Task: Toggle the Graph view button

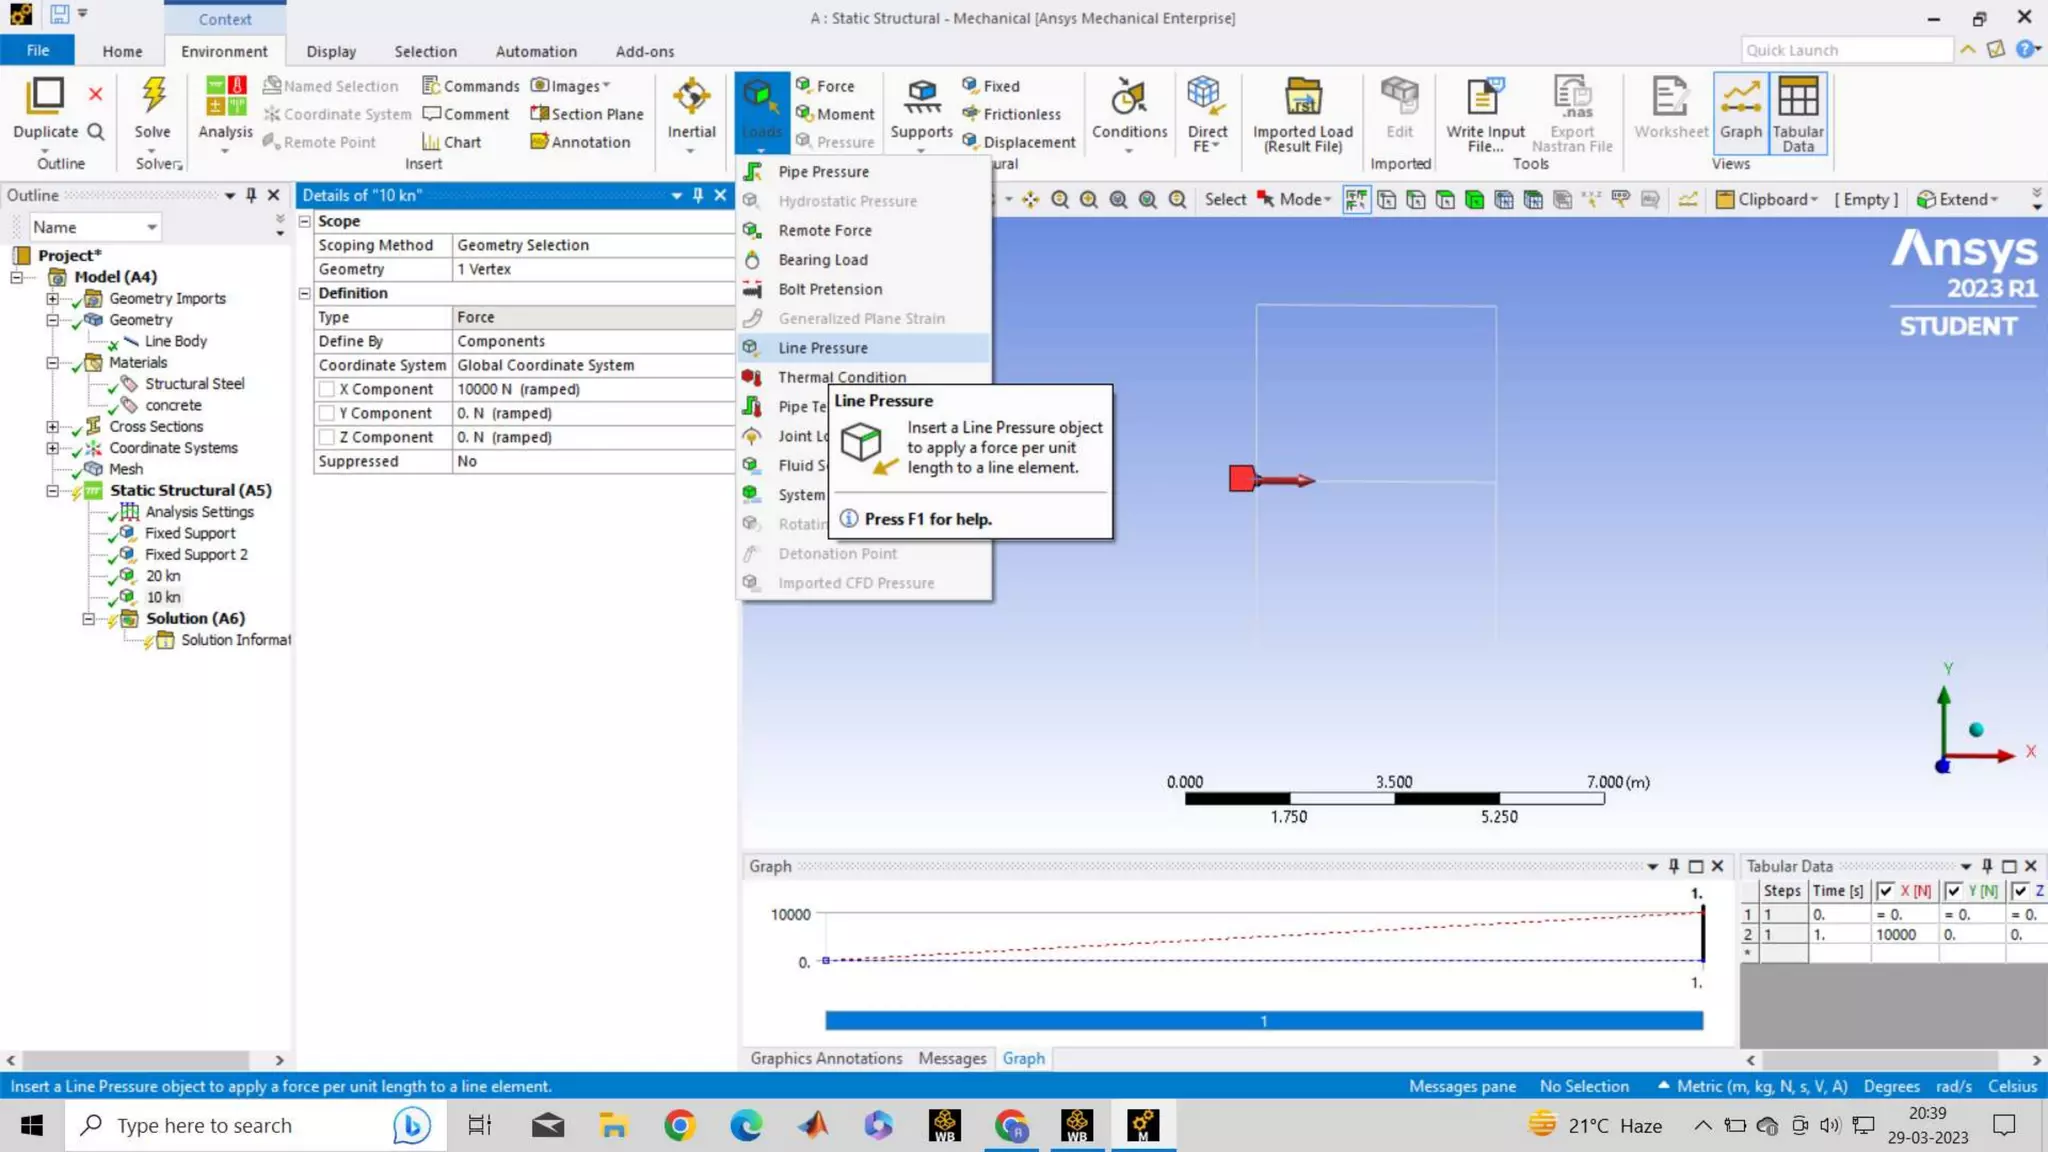Action: tap(1740, 113)
